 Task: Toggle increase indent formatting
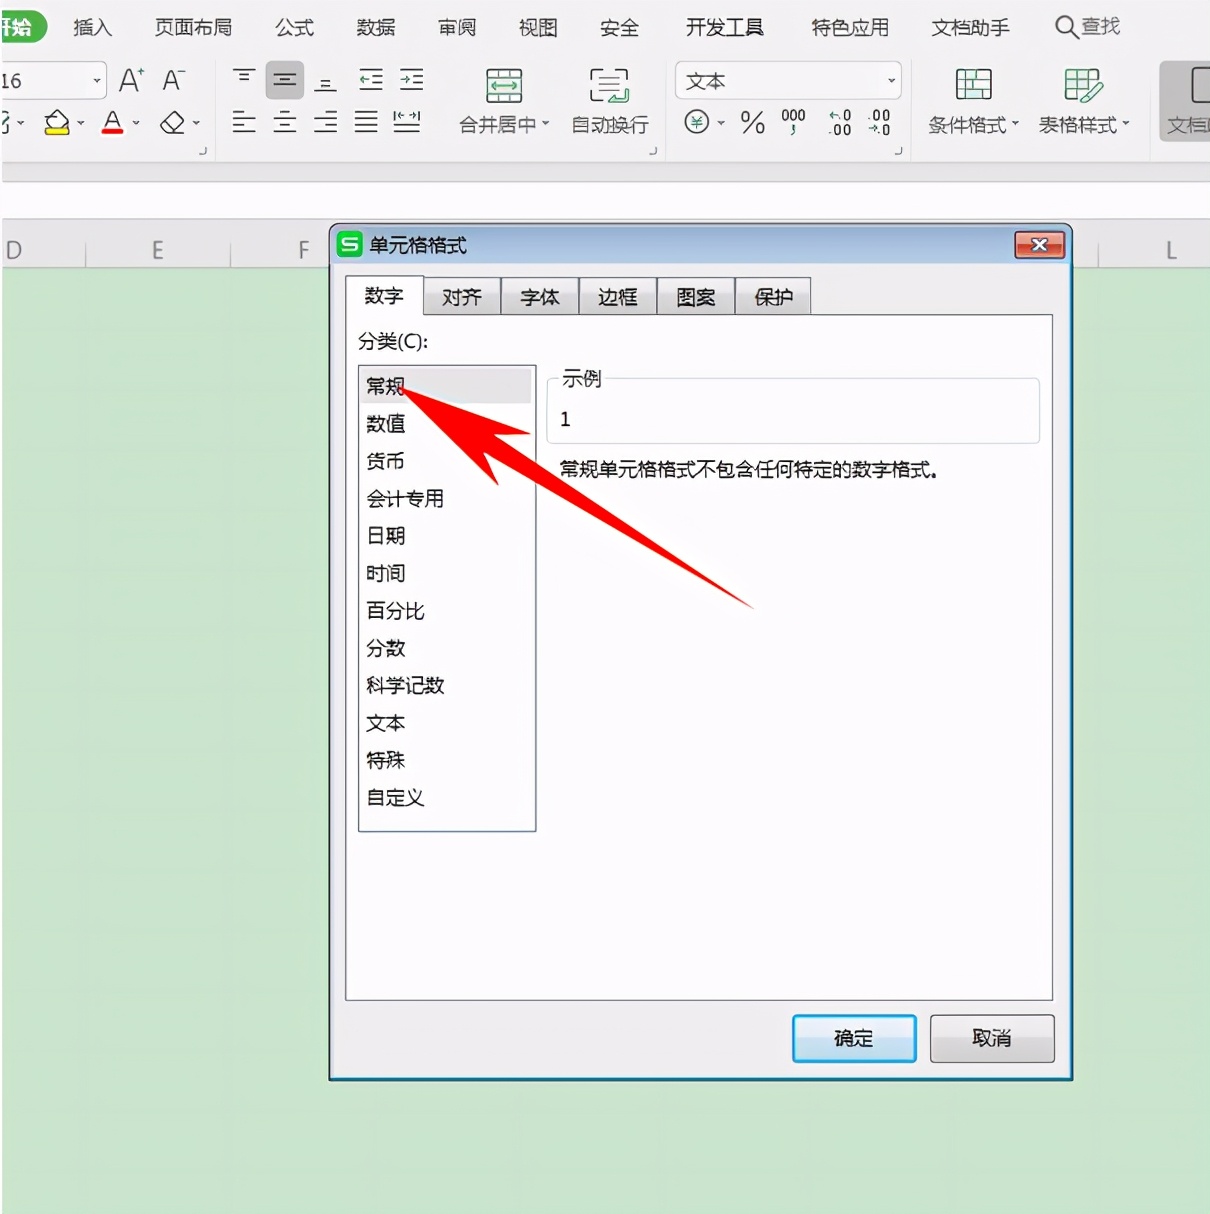(411, 80)
